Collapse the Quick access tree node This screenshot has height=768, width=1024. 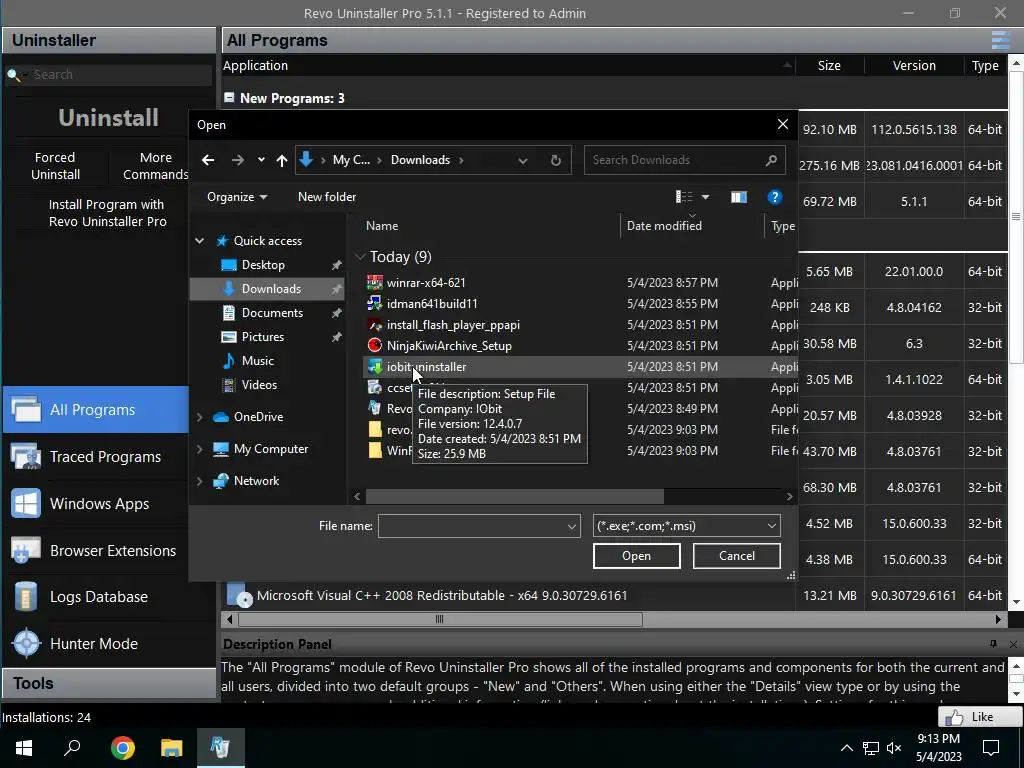click(199, 241)
